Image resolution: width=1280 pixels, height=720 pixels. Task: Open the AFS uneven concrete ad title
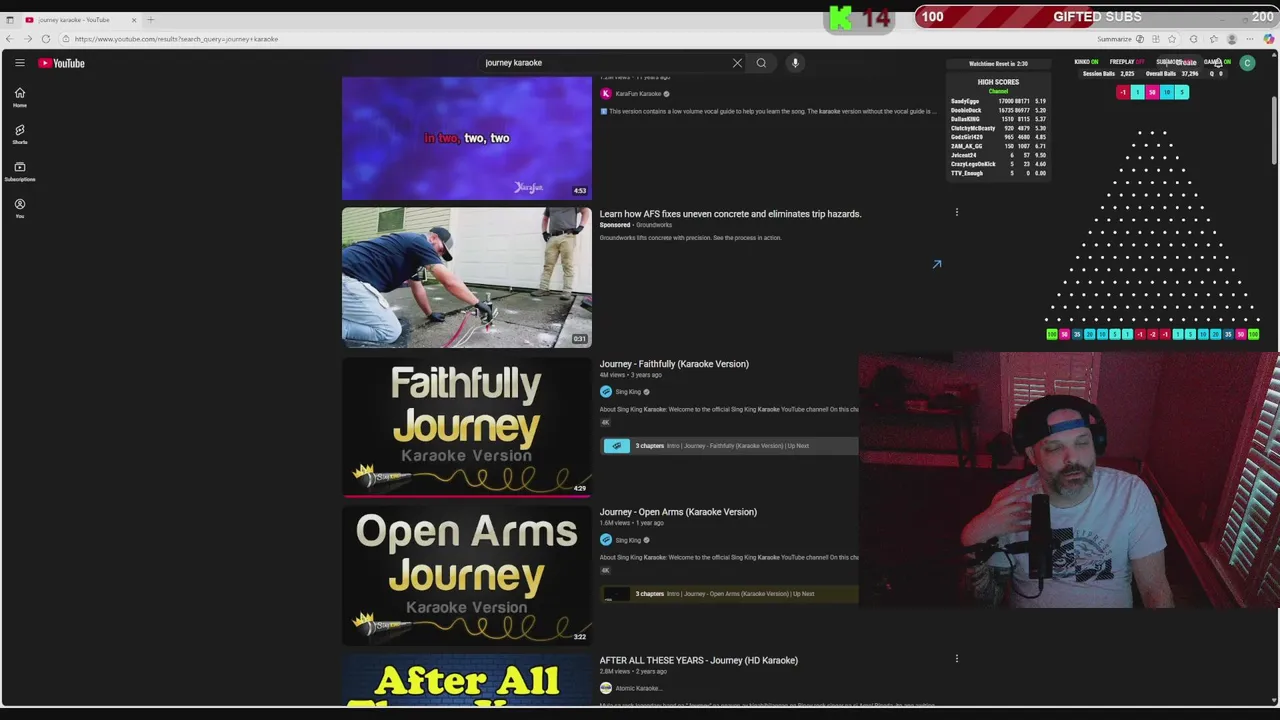[730, 214]
